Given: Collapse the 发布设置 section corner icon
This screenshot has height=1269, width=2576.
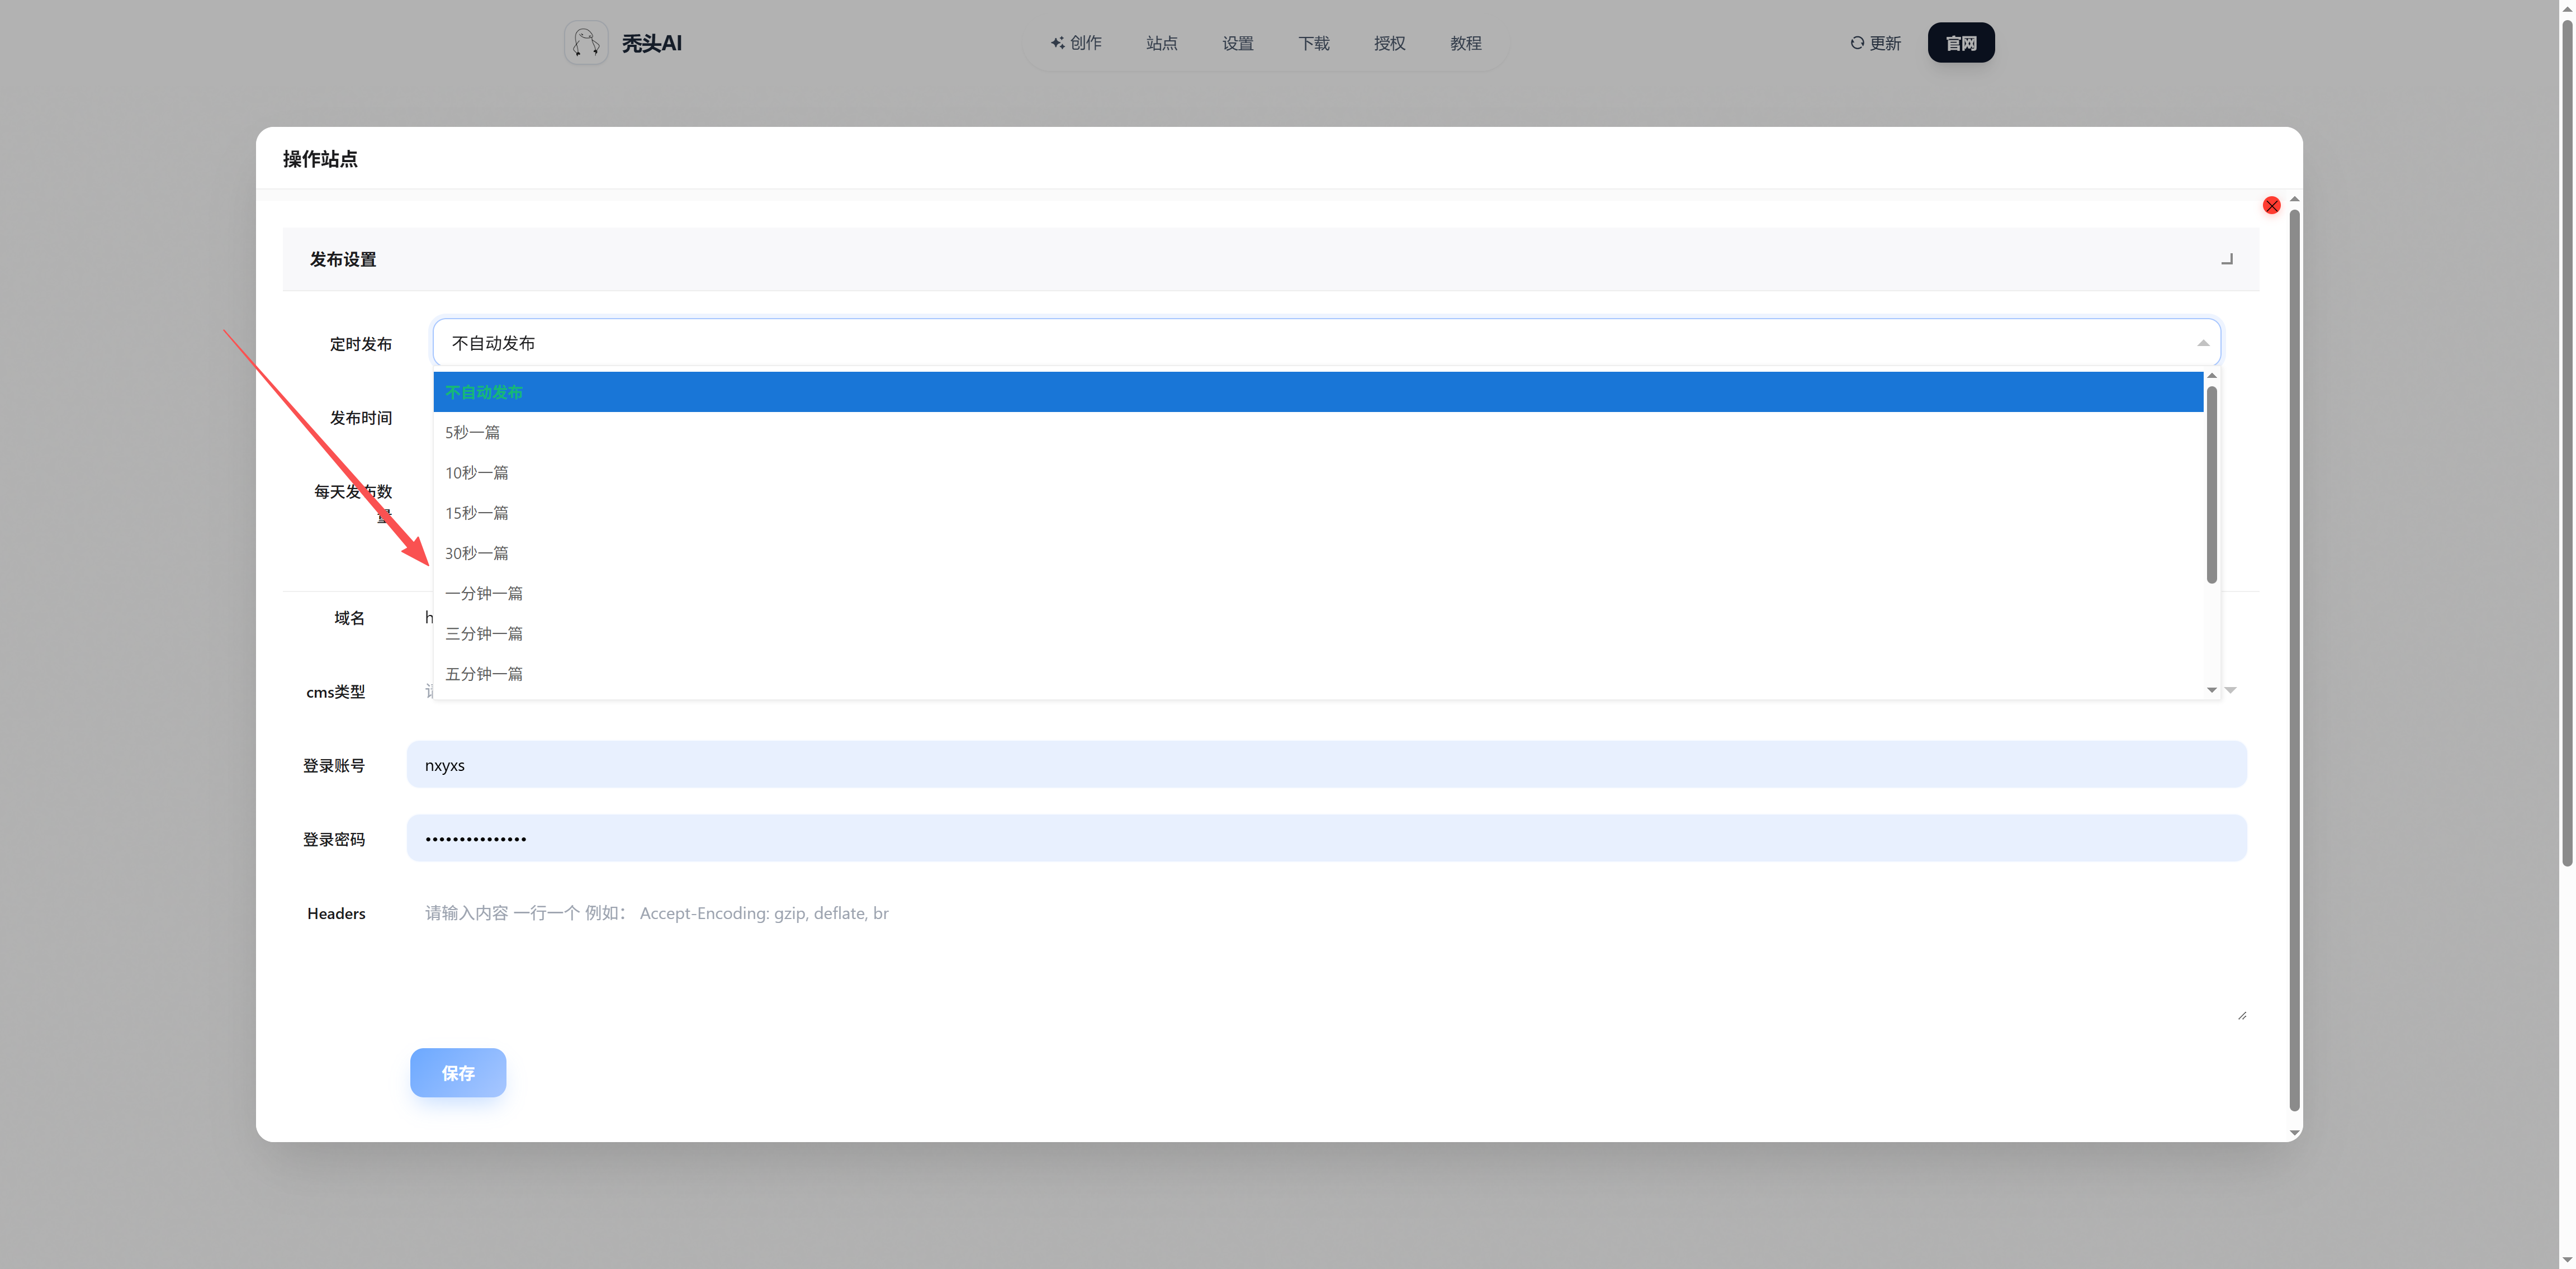Looking at the screenshot, I should pos(2227,259).
